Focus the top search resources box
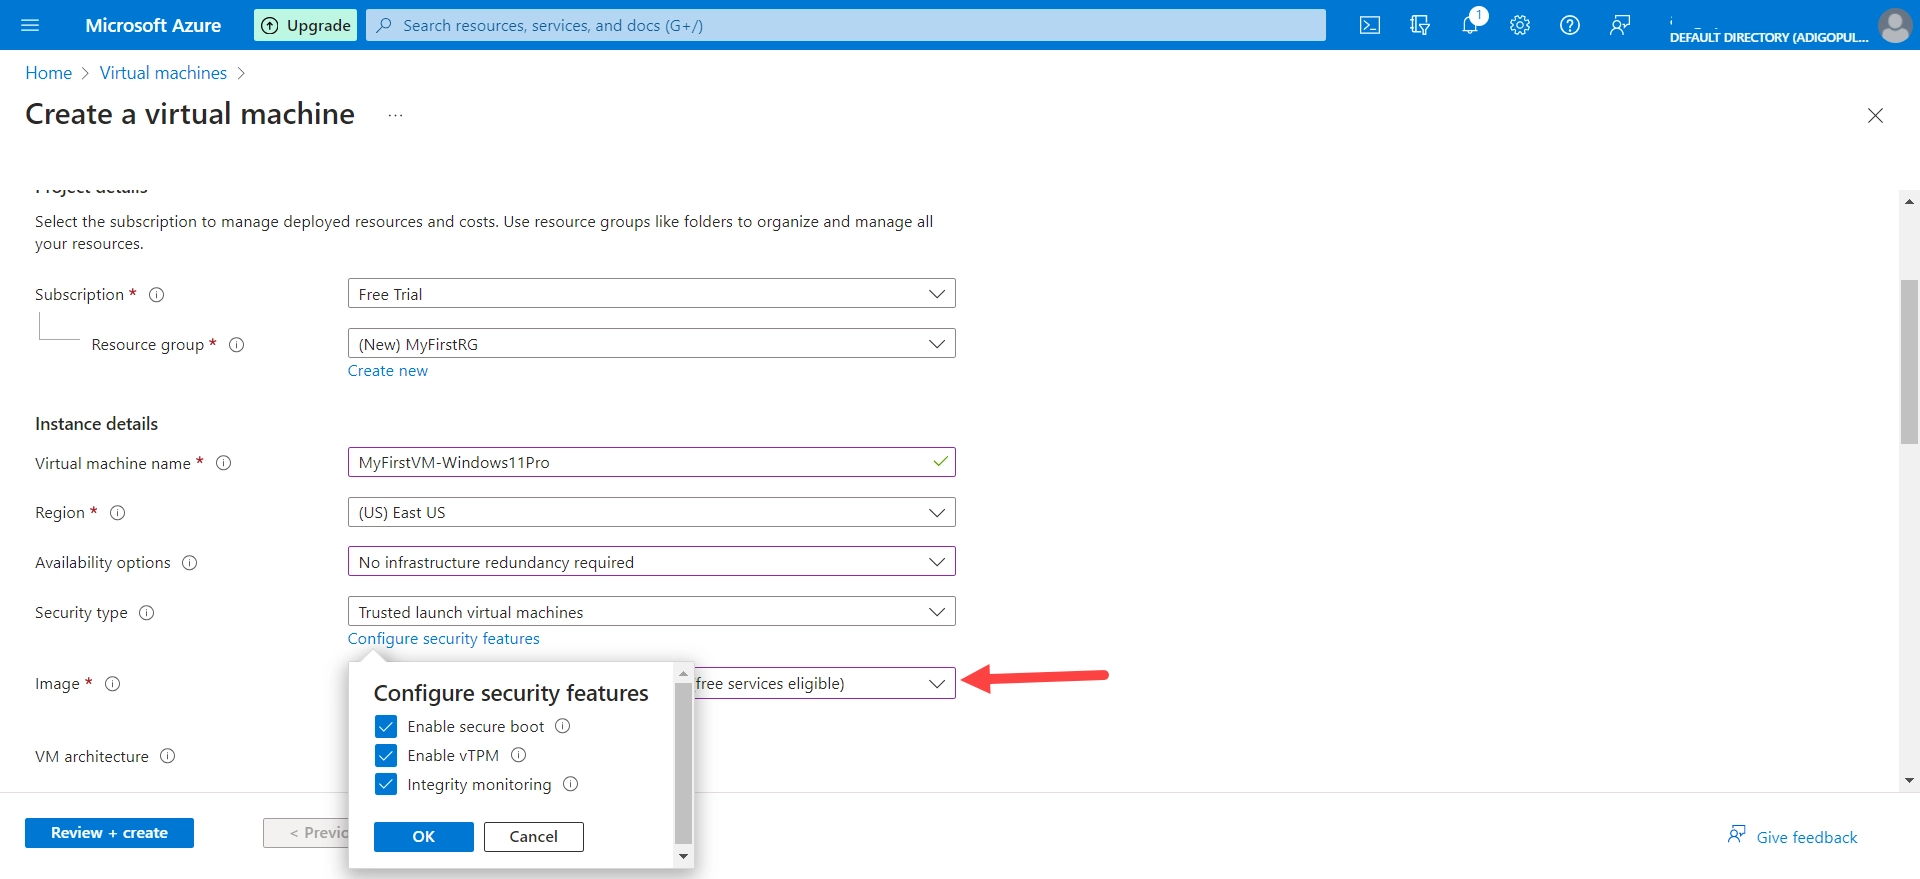 click(x=846, y=25)
